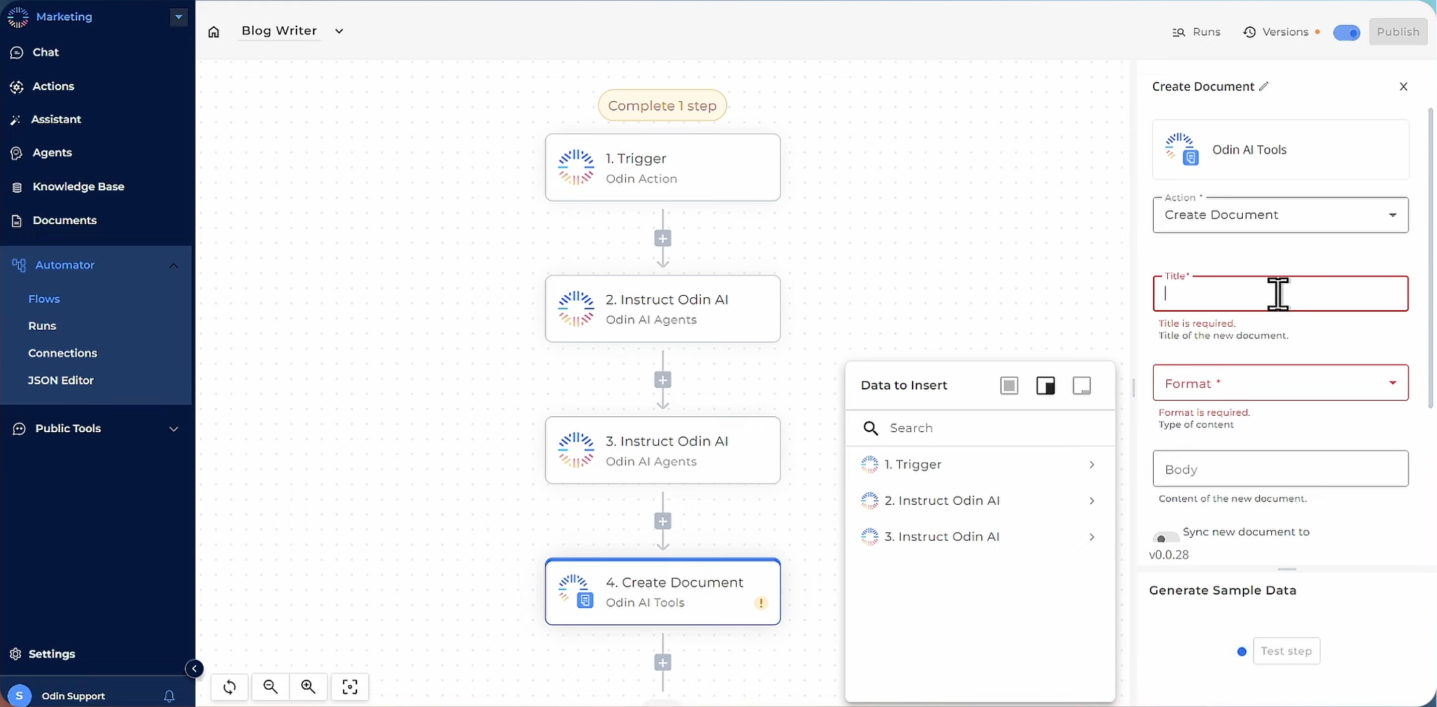Open the Format dropdown in Create Document panel

[x=1280, y=383]
